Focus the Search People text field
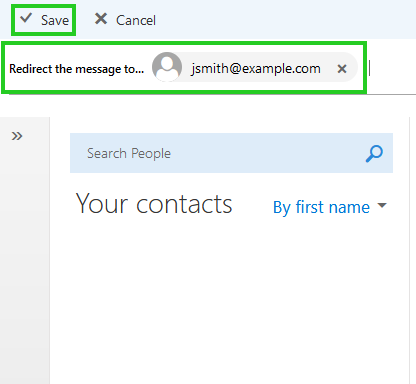This screenshot has width=416, height=384. pos(231,153)
